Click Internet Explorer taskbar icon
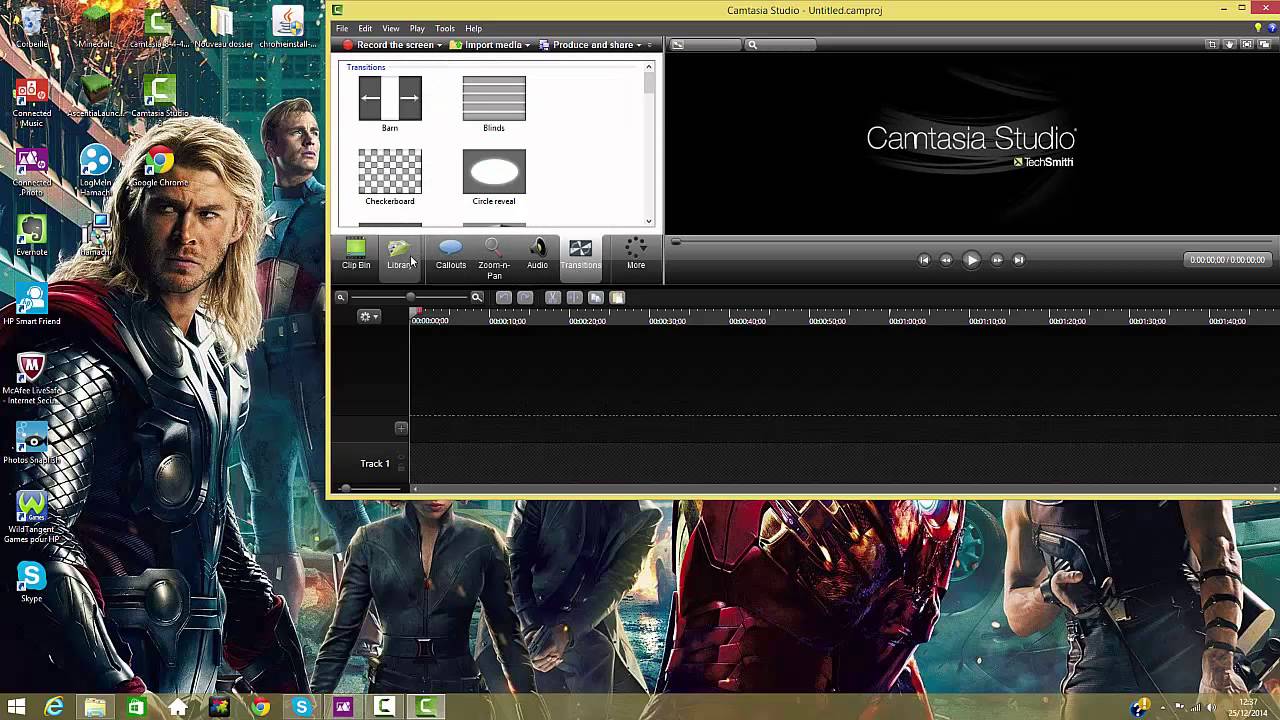The width and height of the screenshot is (1280, 720). pyautogui.click(x=54, y=707)
